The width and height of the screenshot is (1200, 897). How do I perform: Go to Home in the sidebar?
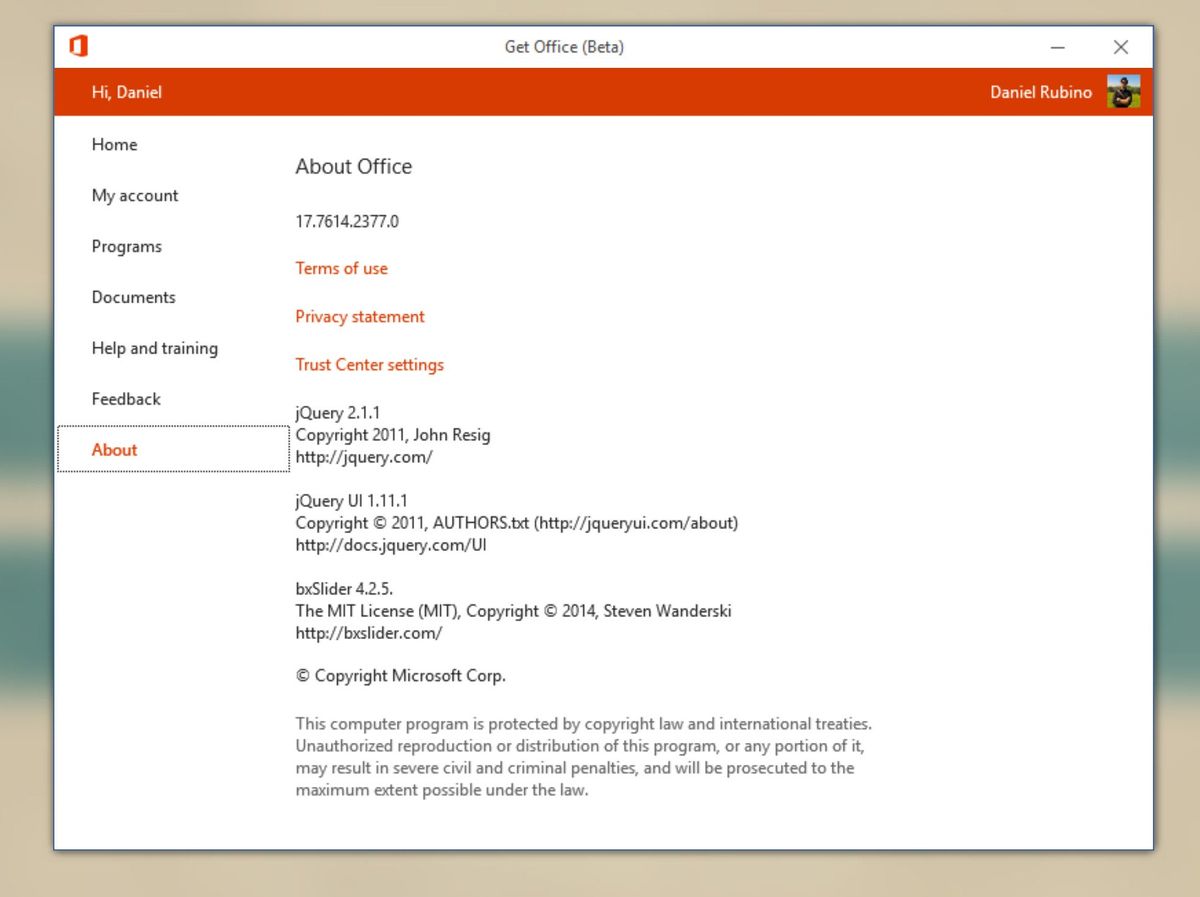[114, 145]
